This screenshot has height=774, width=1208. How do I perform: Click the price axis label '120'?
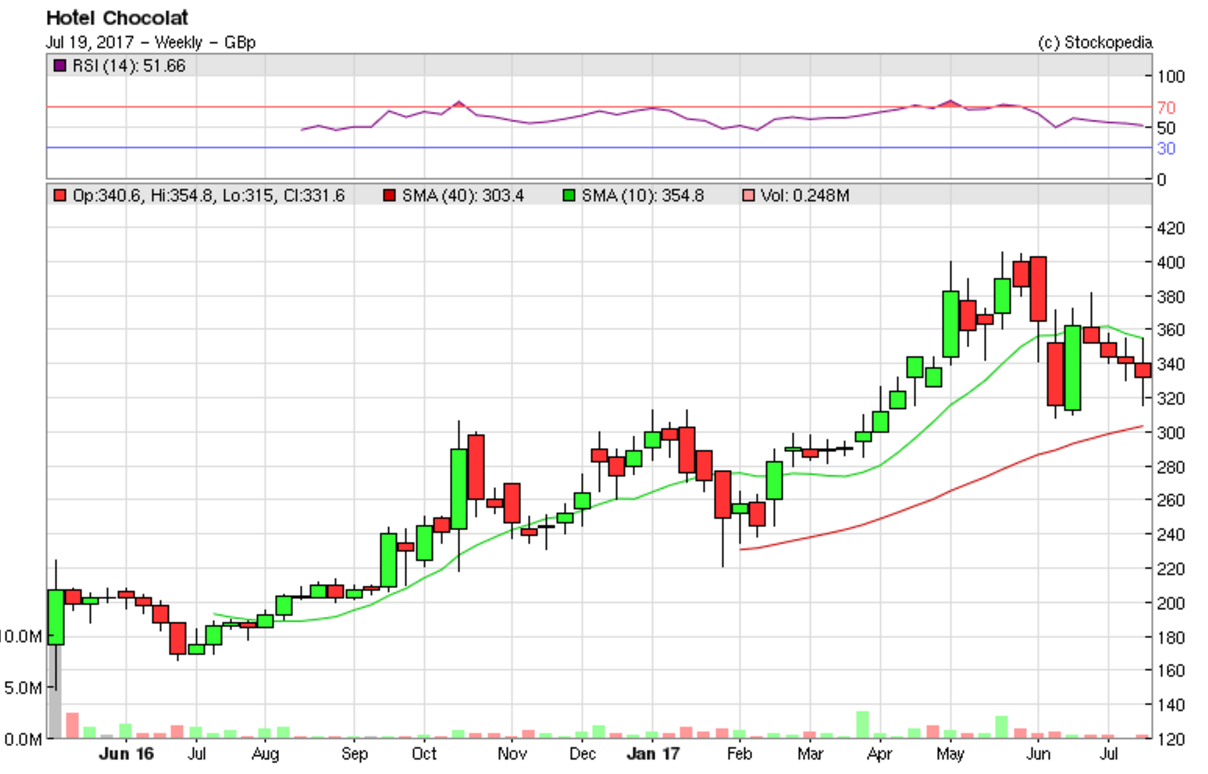[x=1170, y=739]
